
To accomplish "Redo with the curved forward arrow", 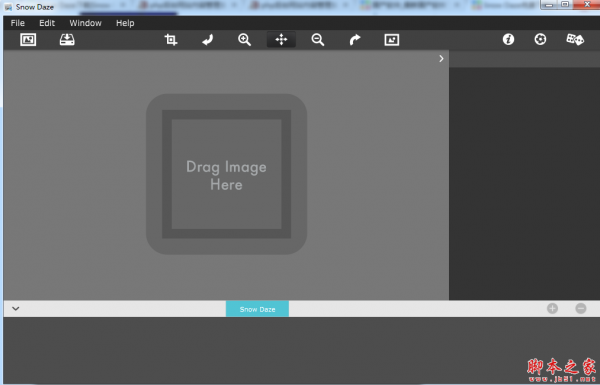I will point(355,39).
